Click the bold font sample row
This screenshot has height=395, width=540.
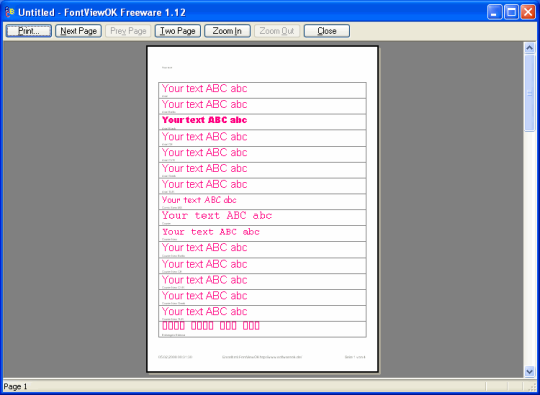(262, 122)
